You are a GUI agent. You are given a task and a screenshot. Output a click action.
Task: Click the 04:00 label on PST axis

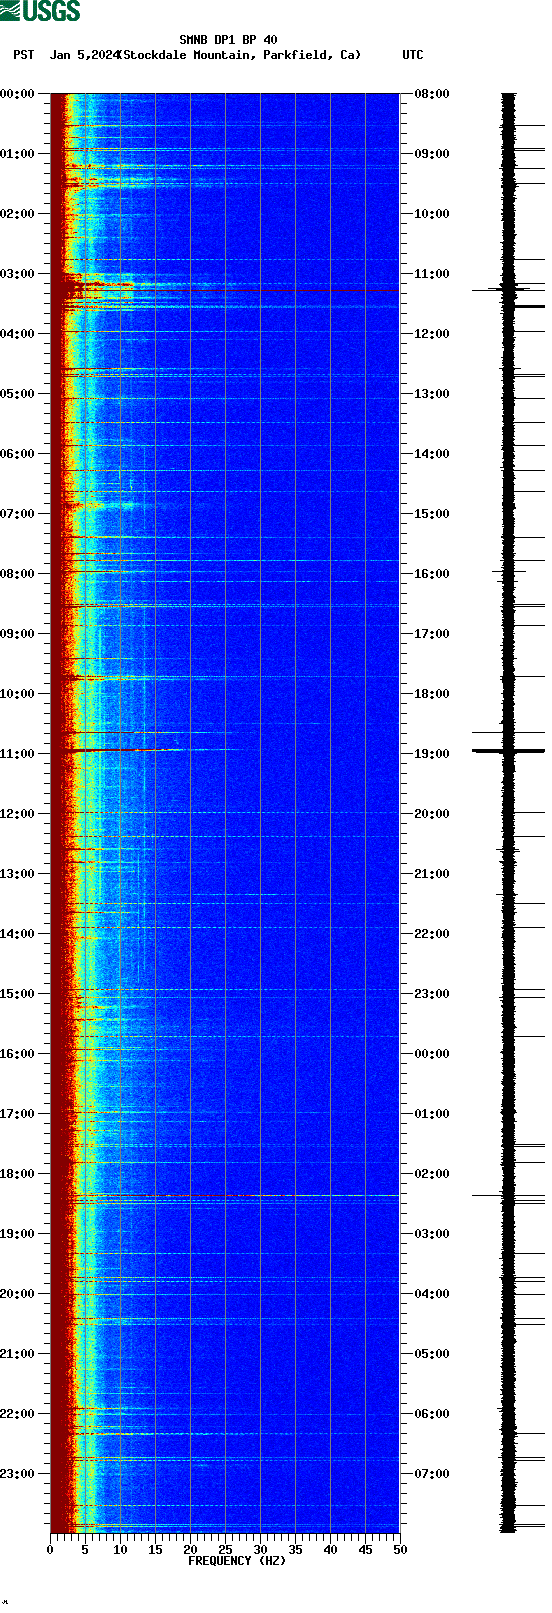pos(18,334)
